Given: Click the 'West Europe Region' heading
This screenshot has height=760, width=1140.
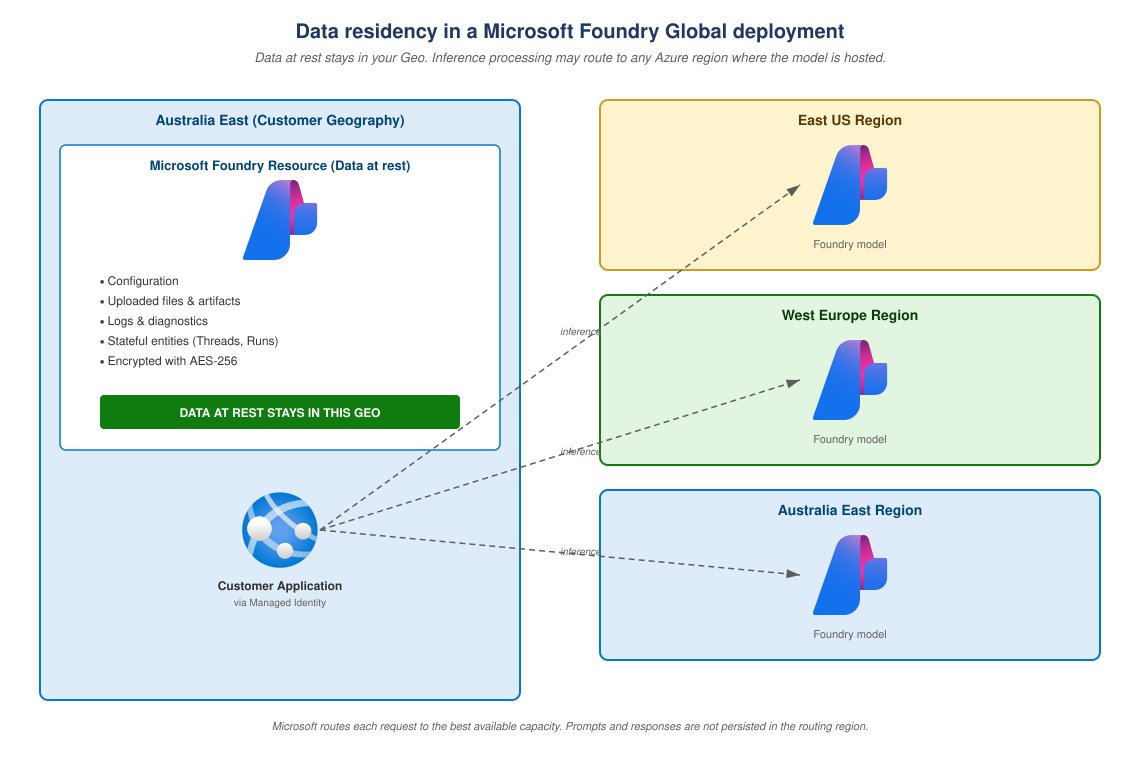Looking at the screenshot, I should [850, 316].
